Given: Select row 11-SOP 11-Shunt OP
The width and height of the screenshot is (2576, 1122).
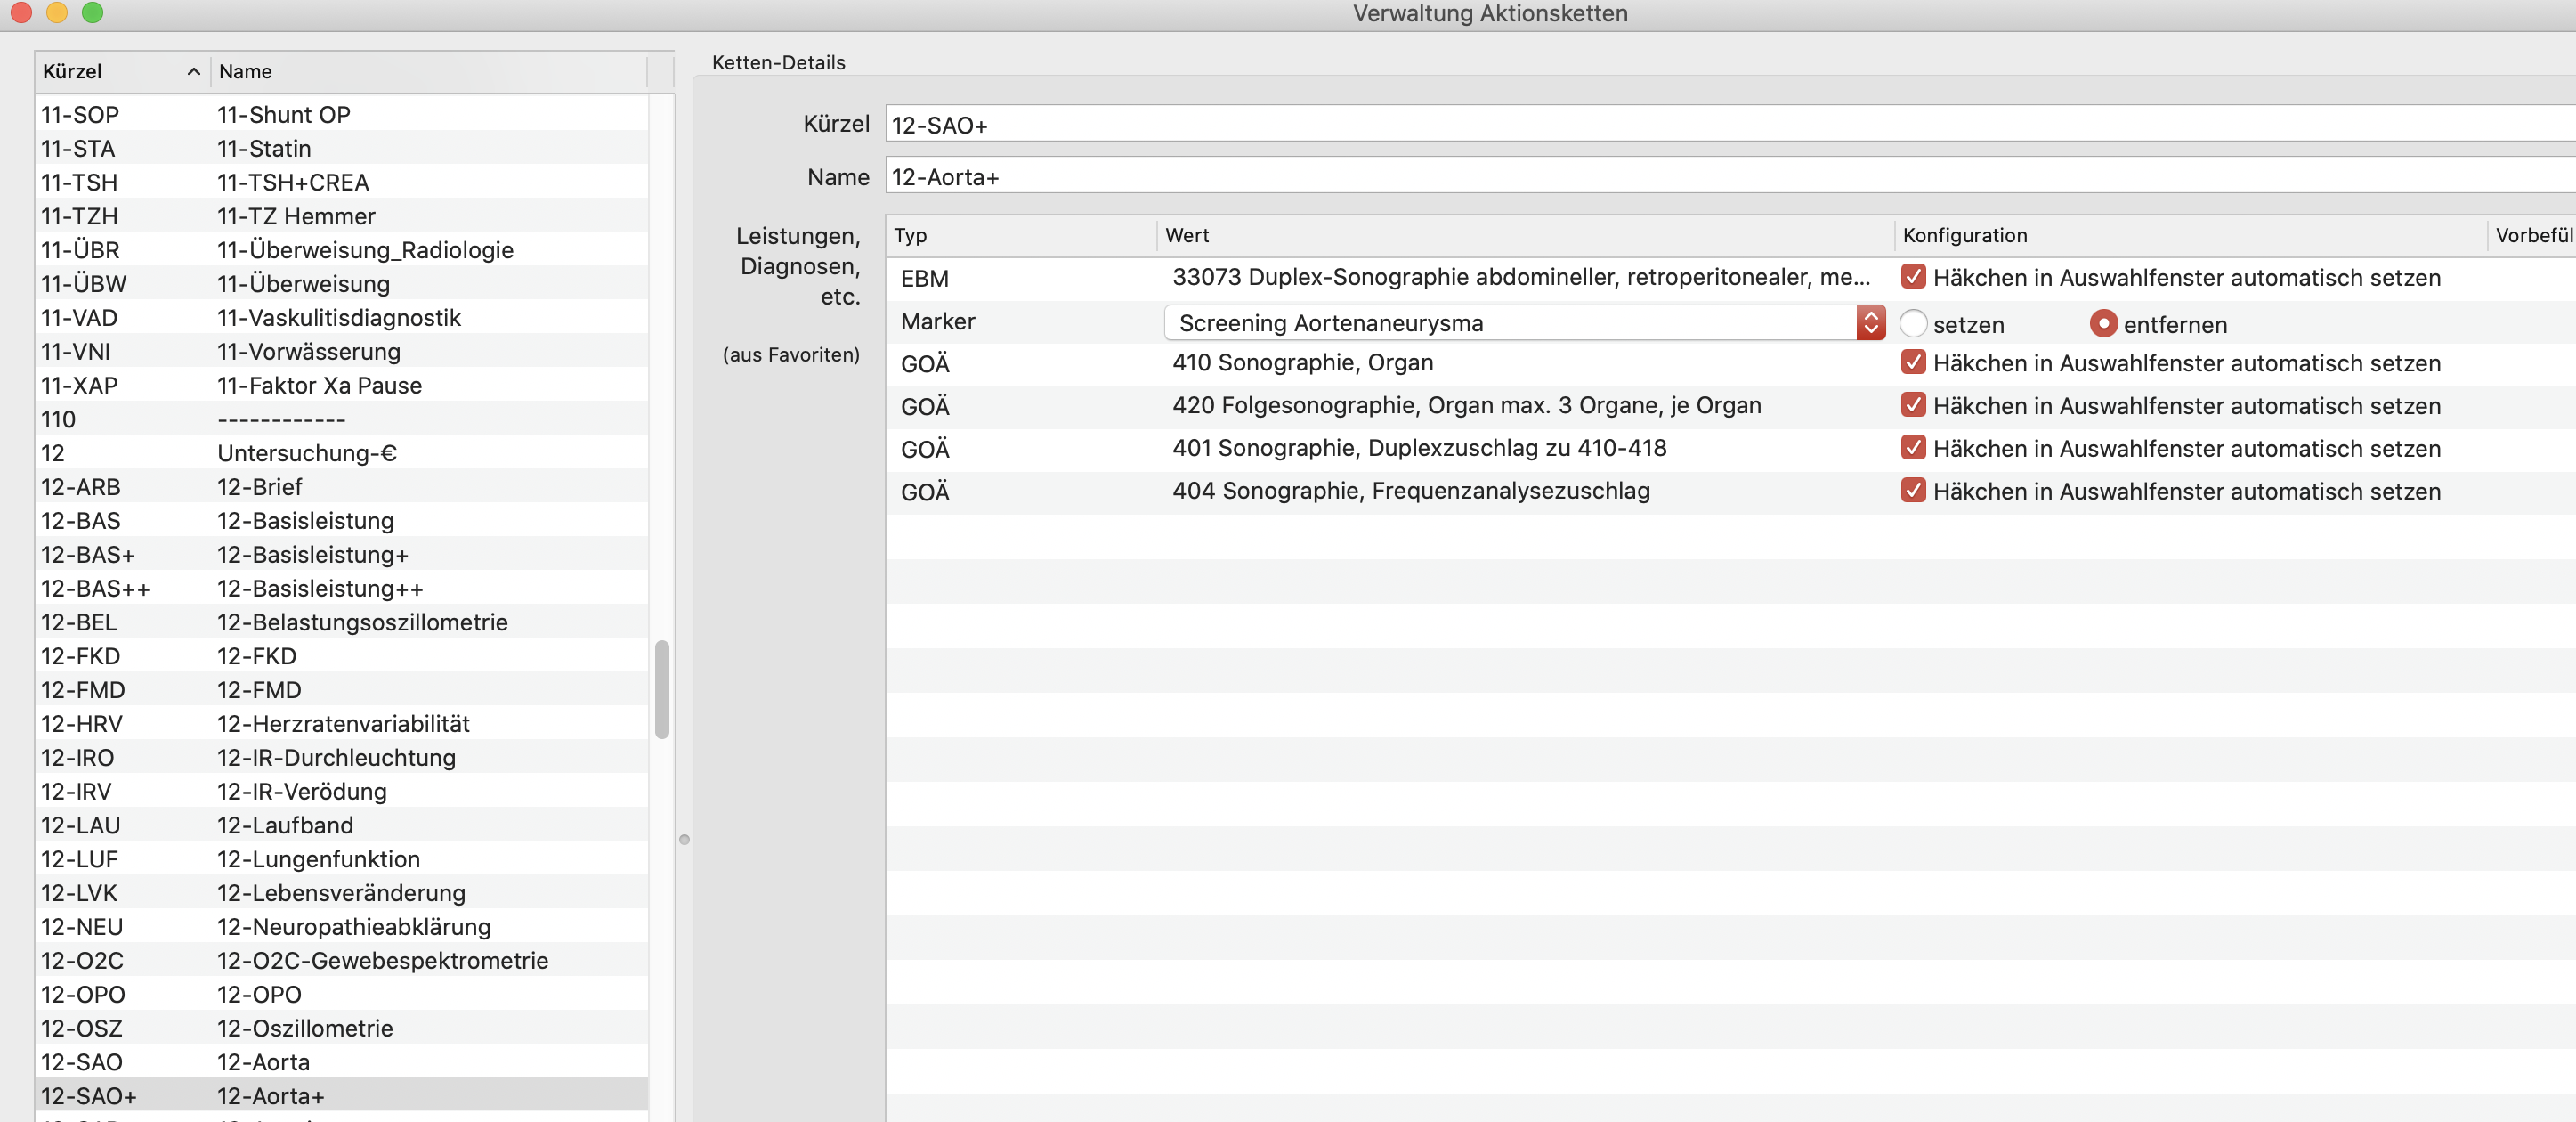Looking at the screenshot, I should (342, 114).
